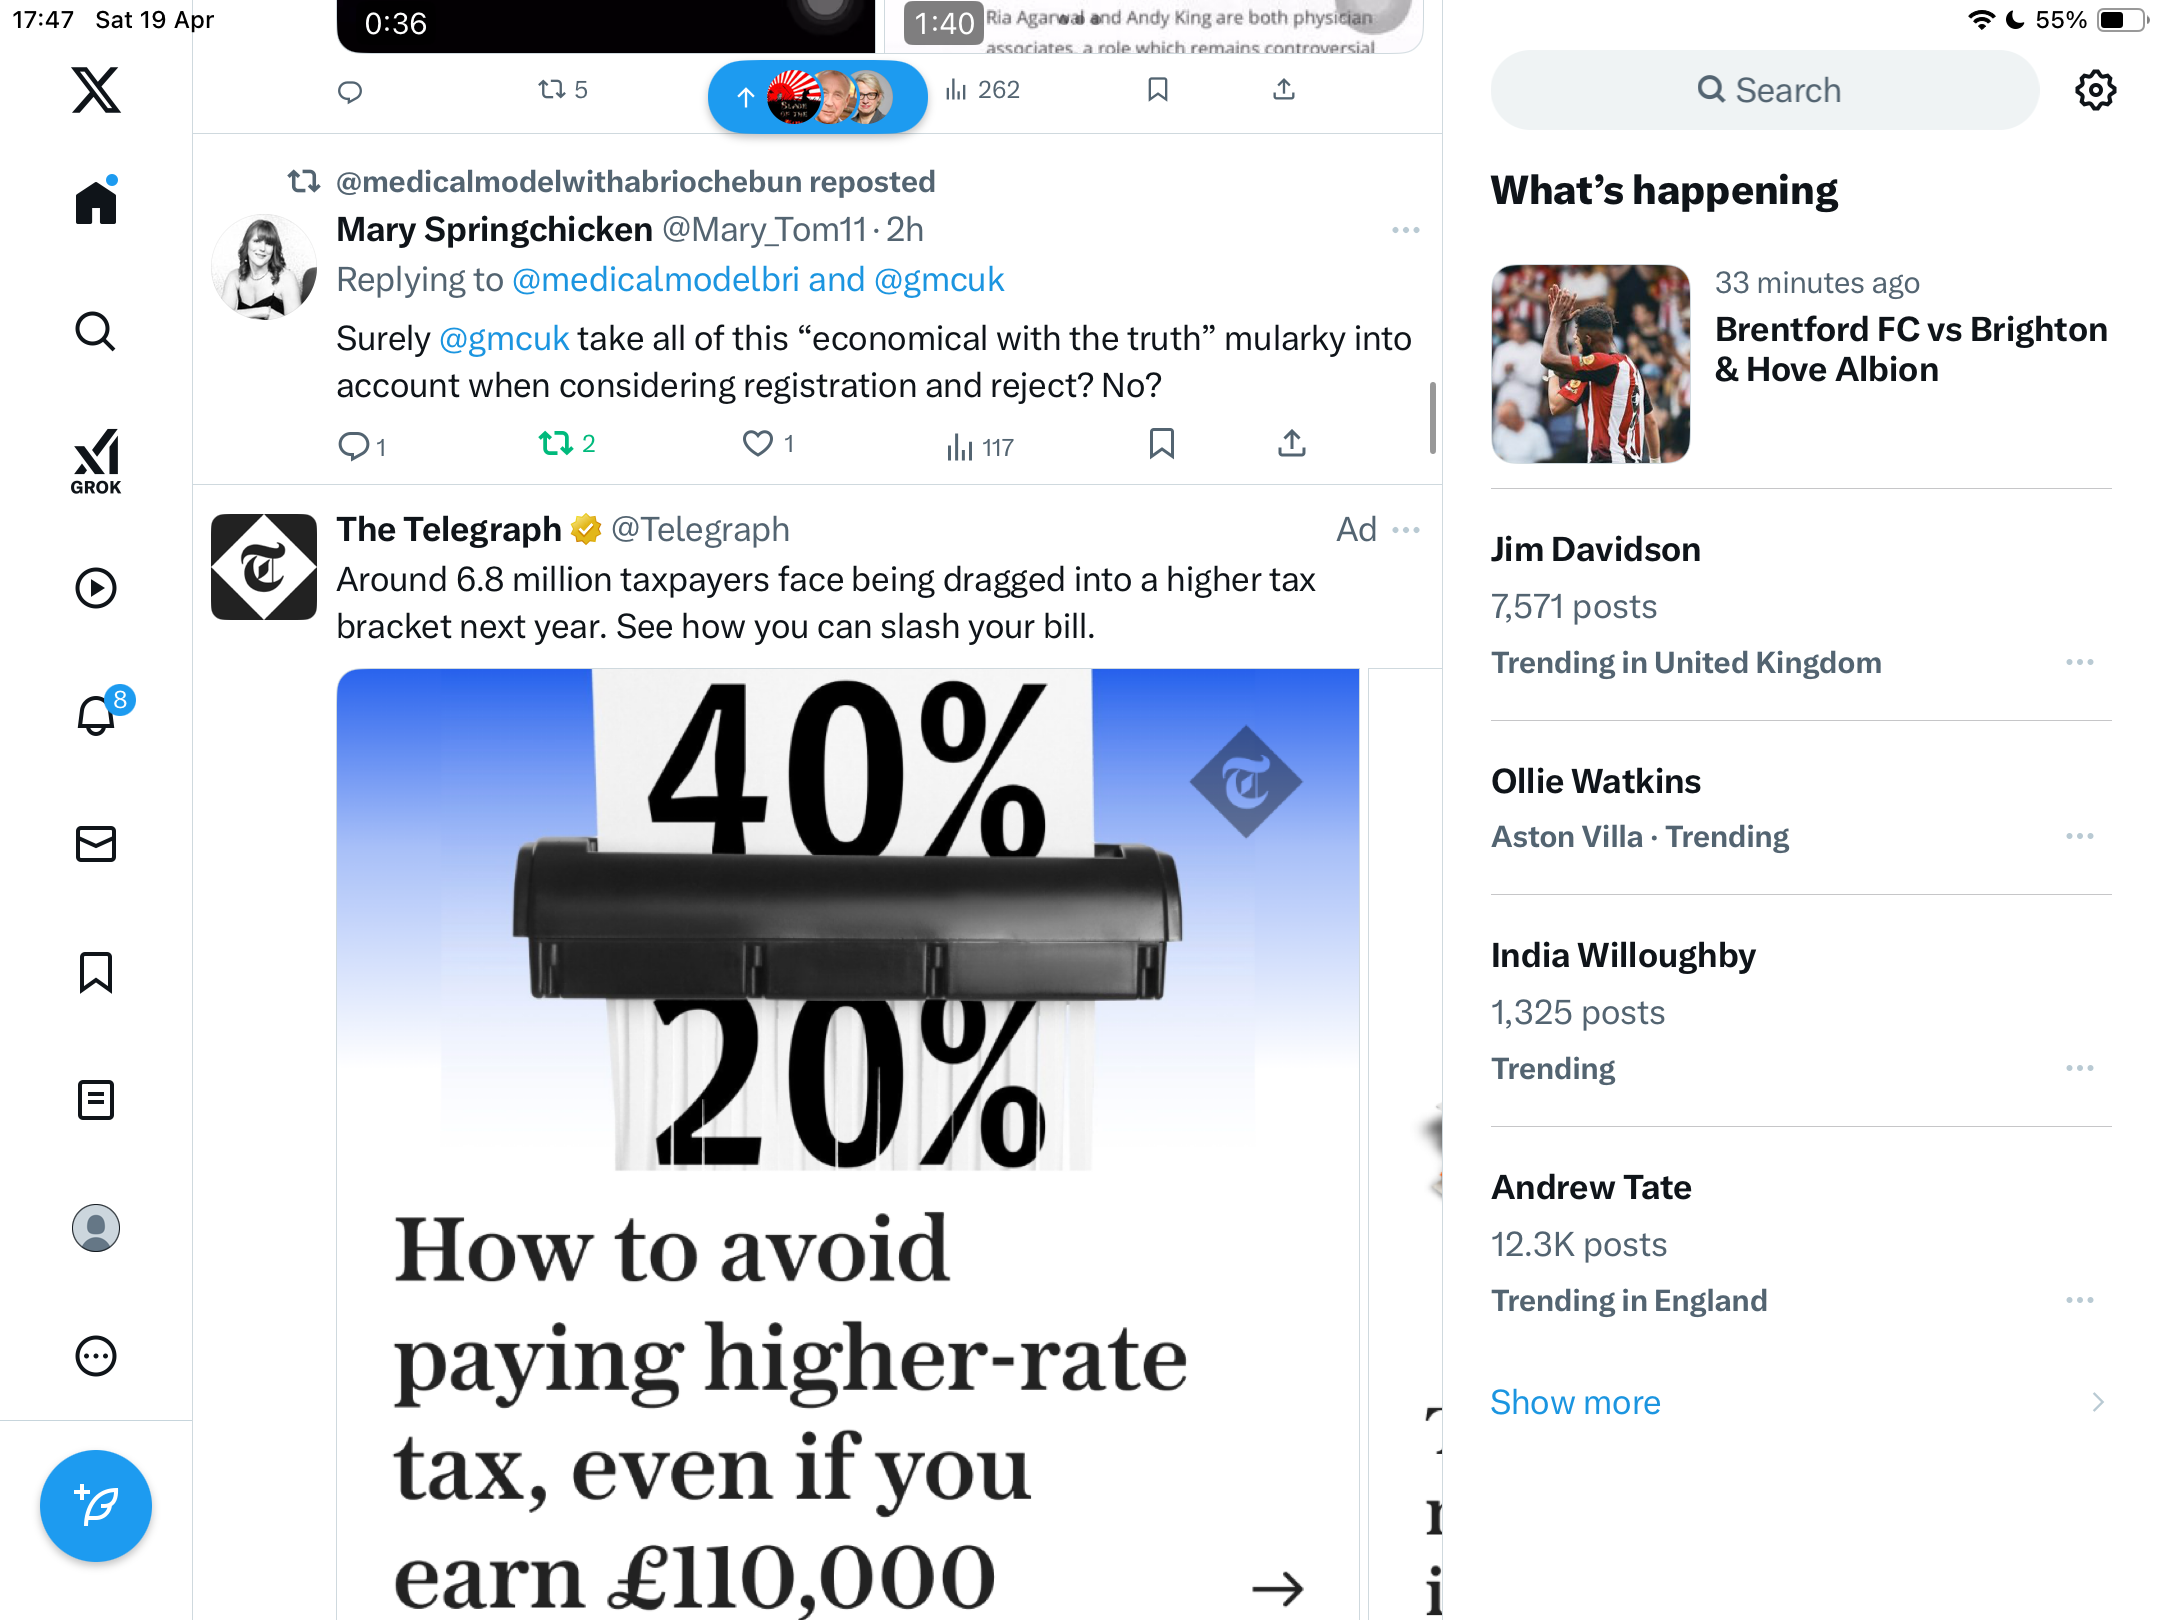Click the Search input field
This screenshot has height=1620, width=2160.
click(x=1764, y=90)
